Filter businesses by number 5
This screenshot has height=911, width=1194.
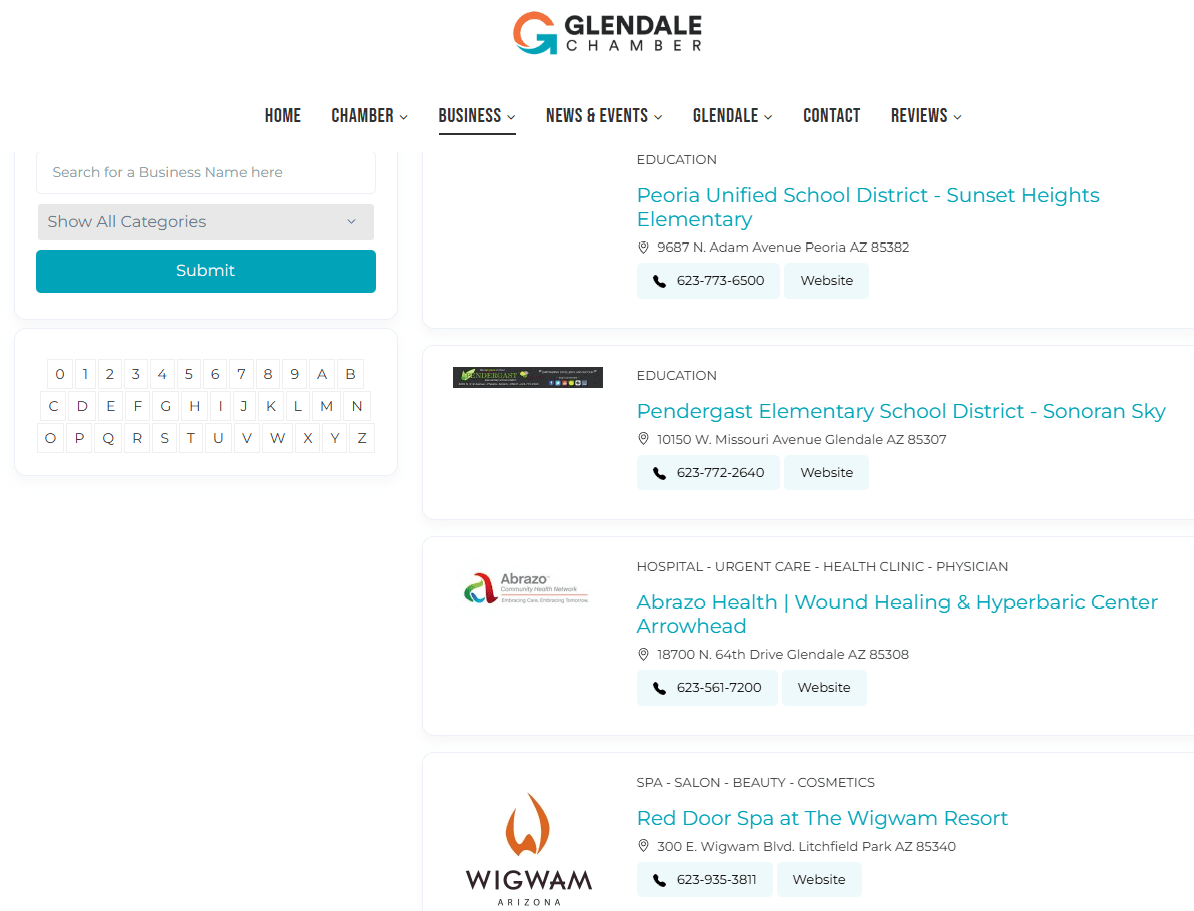pos(189,374)
